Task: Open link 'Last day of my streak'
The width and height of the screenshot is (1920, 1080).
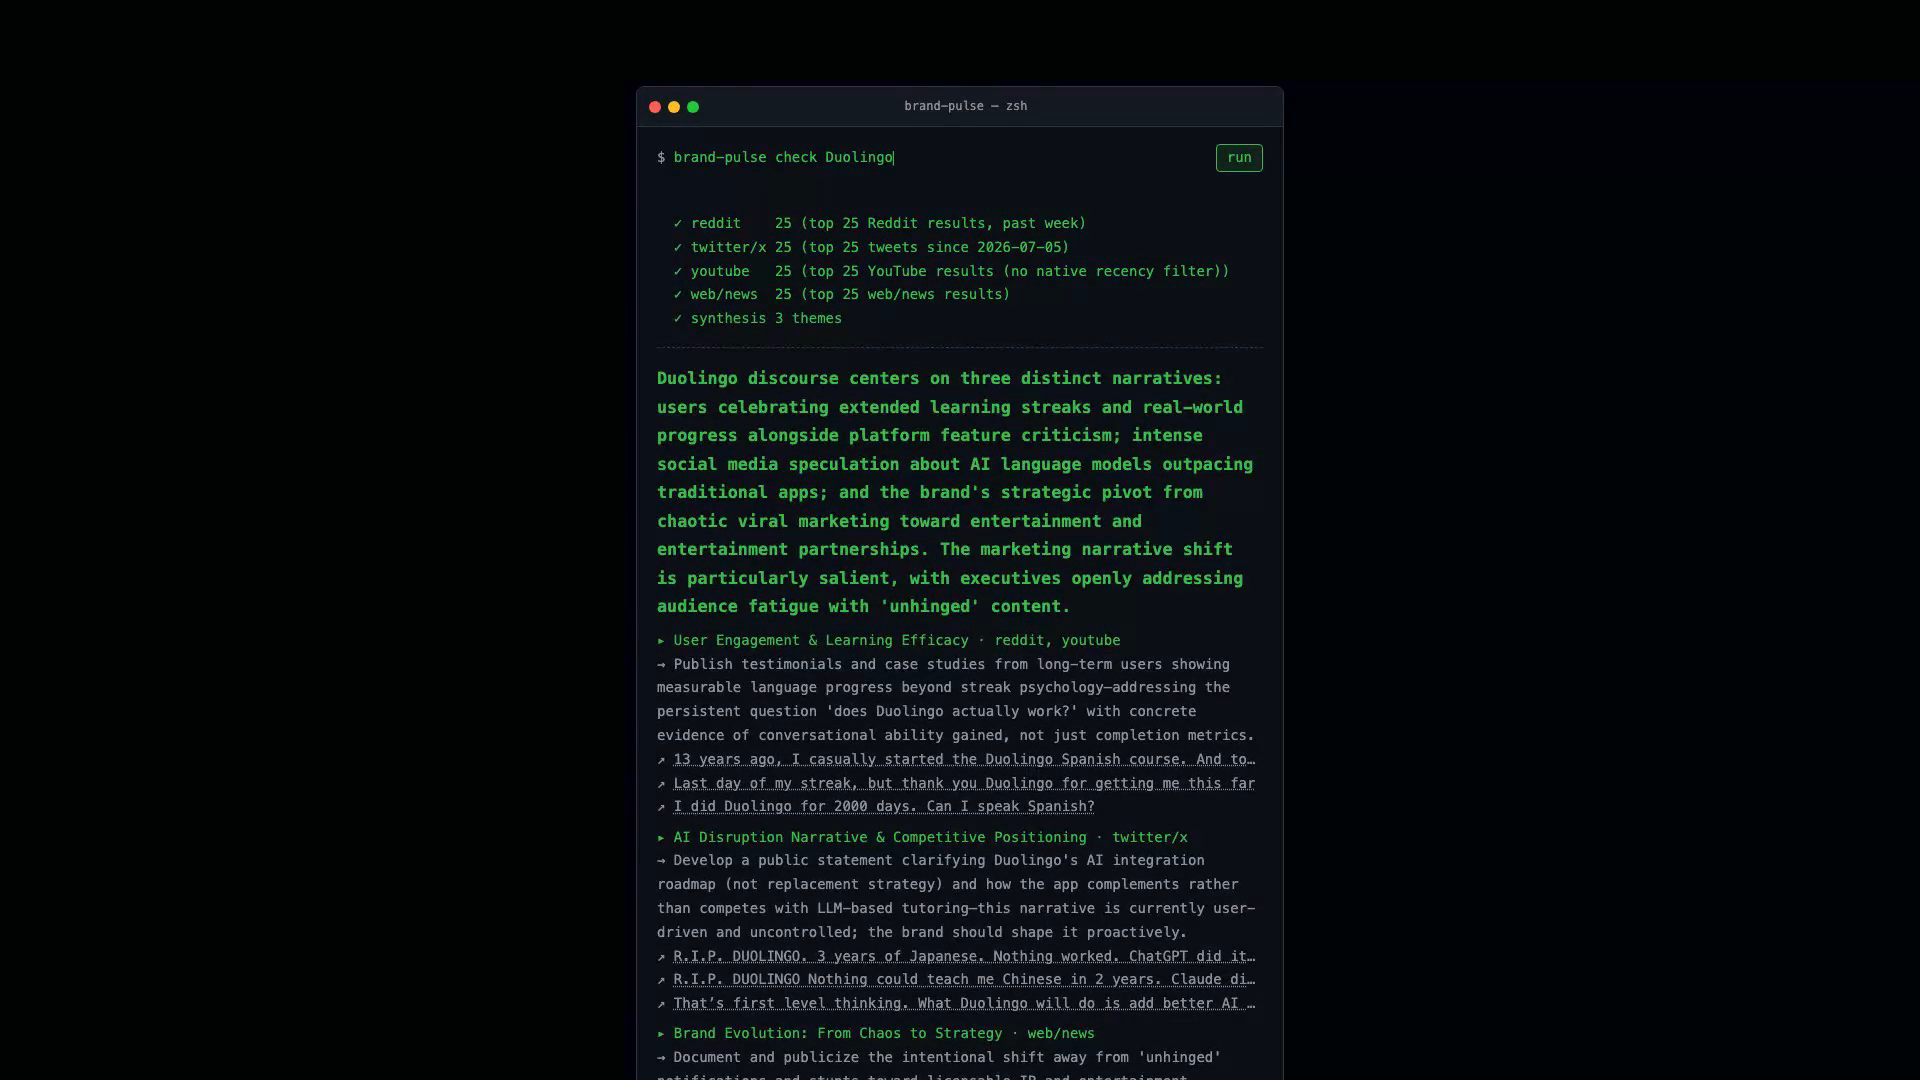Action: [964, 783]
